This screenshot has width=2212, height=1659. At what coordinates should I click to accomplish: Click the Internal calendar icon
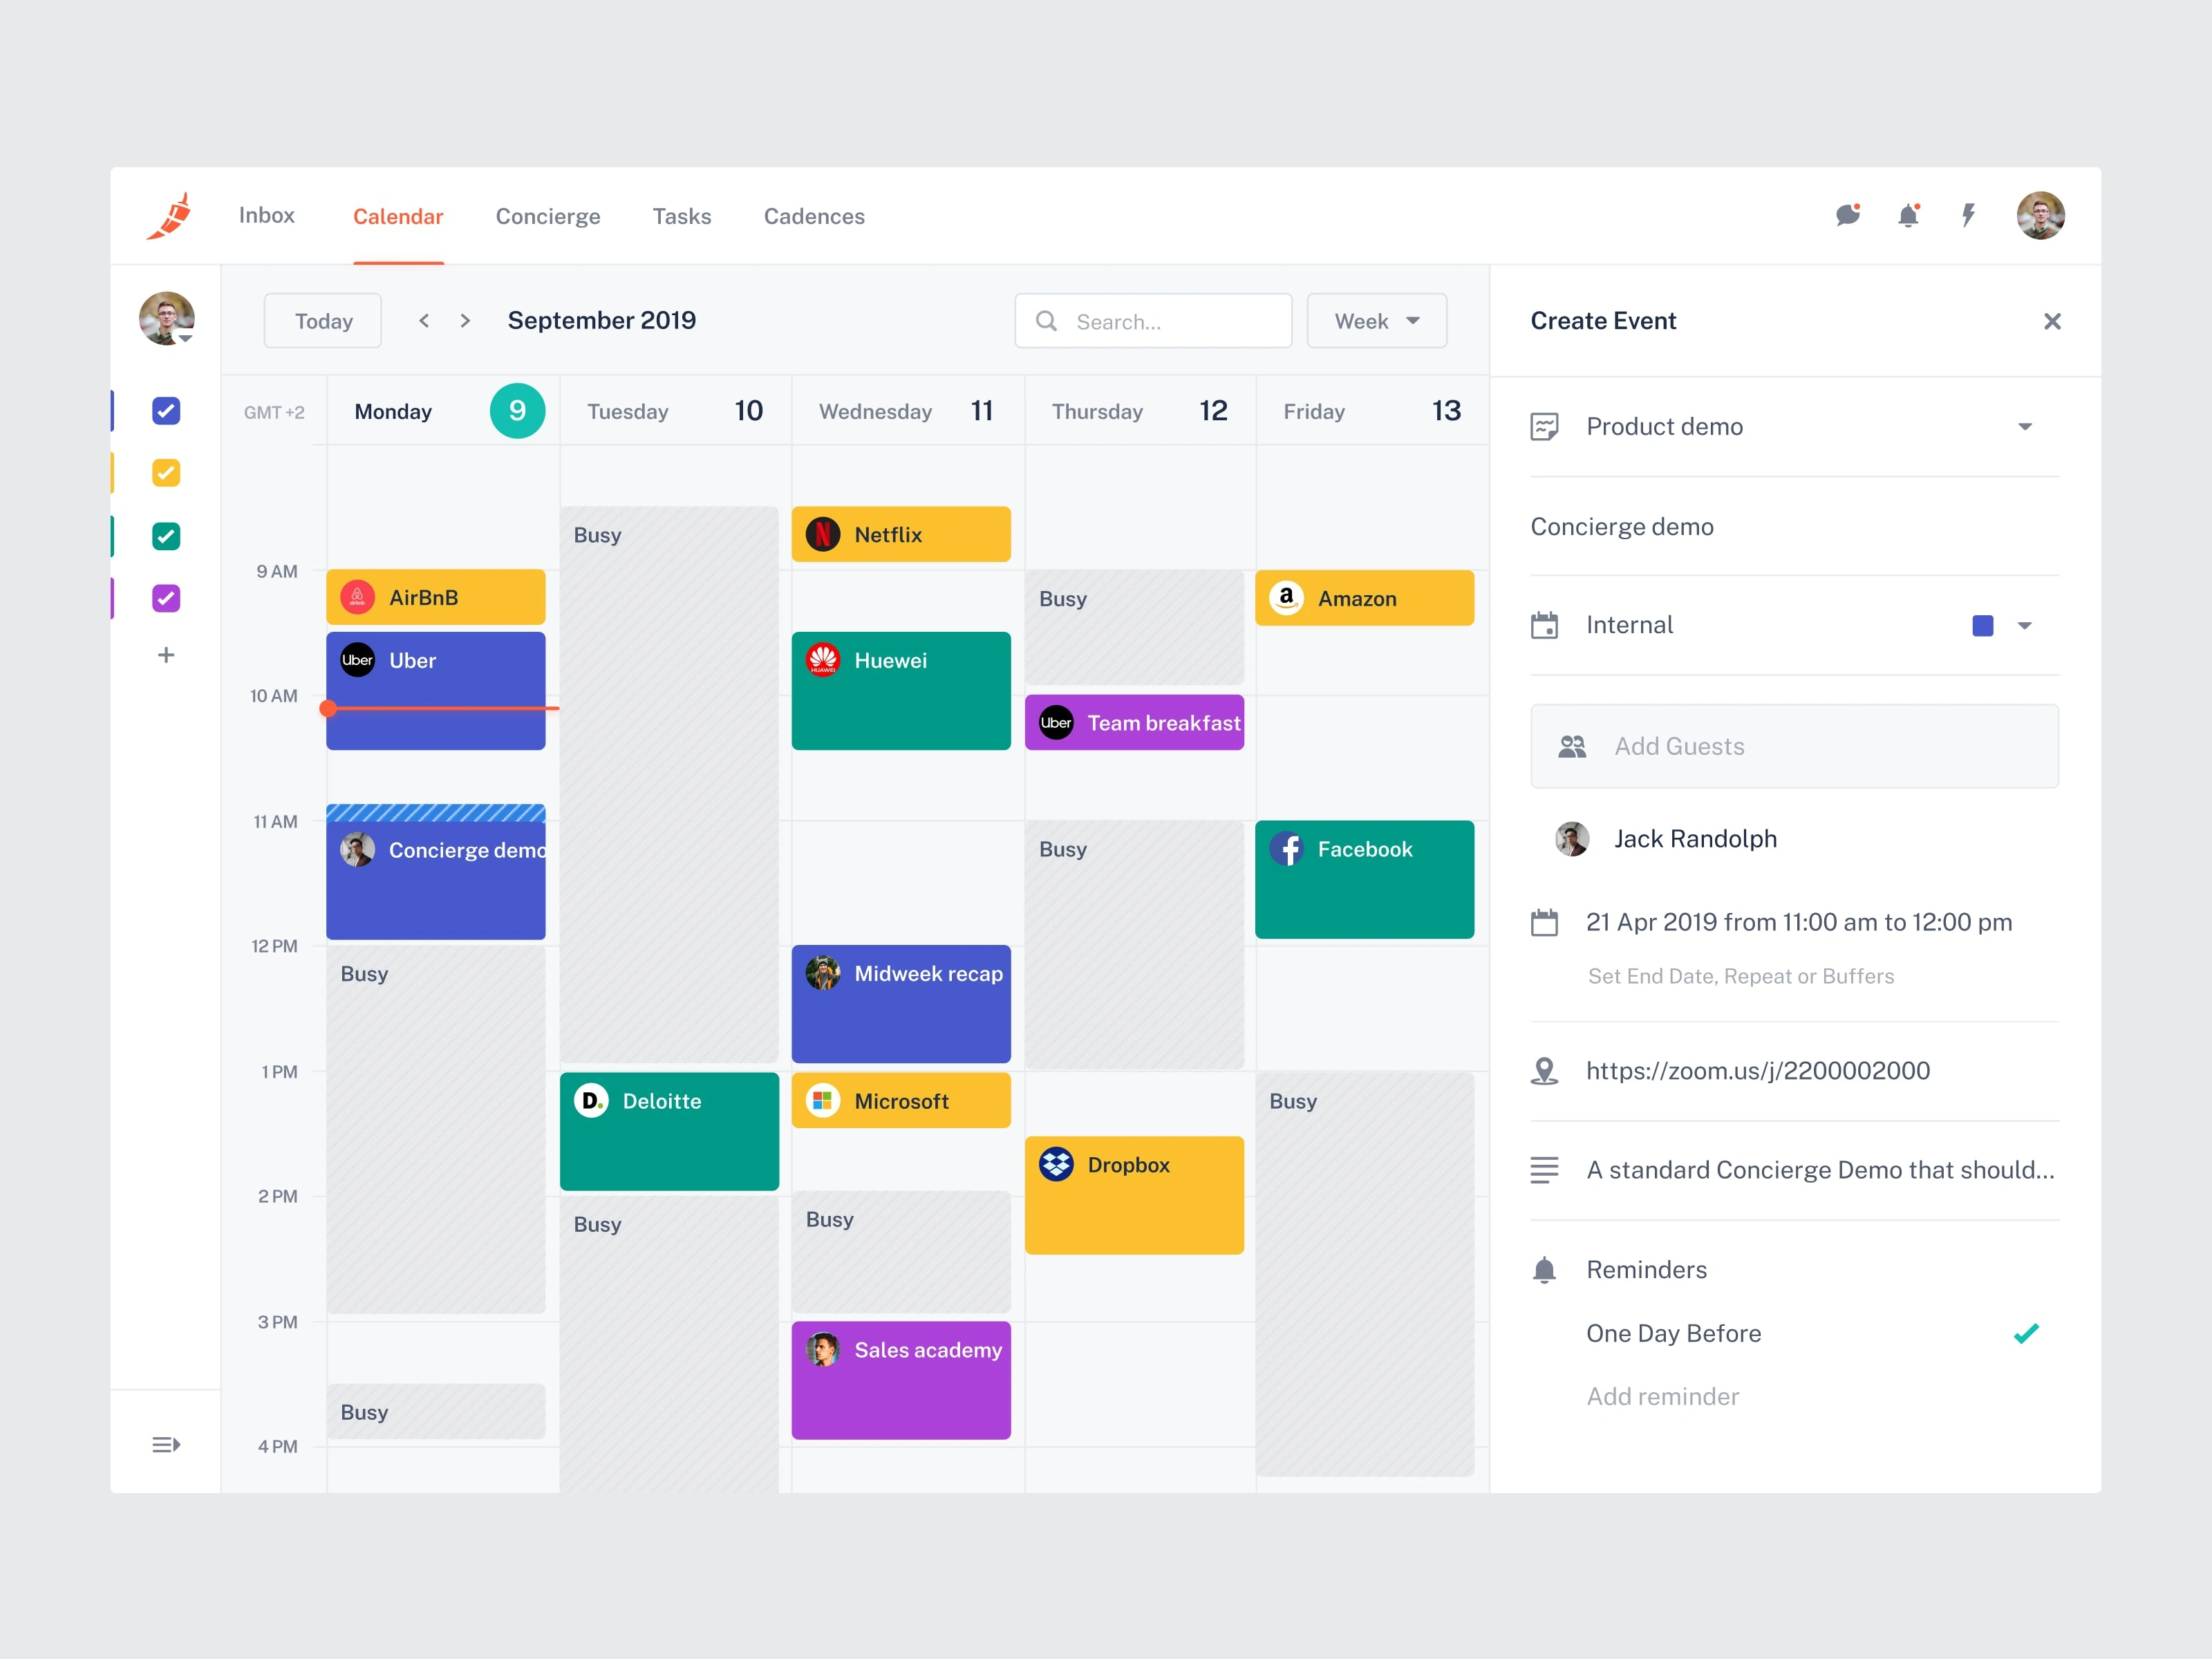pos(1544,625)
